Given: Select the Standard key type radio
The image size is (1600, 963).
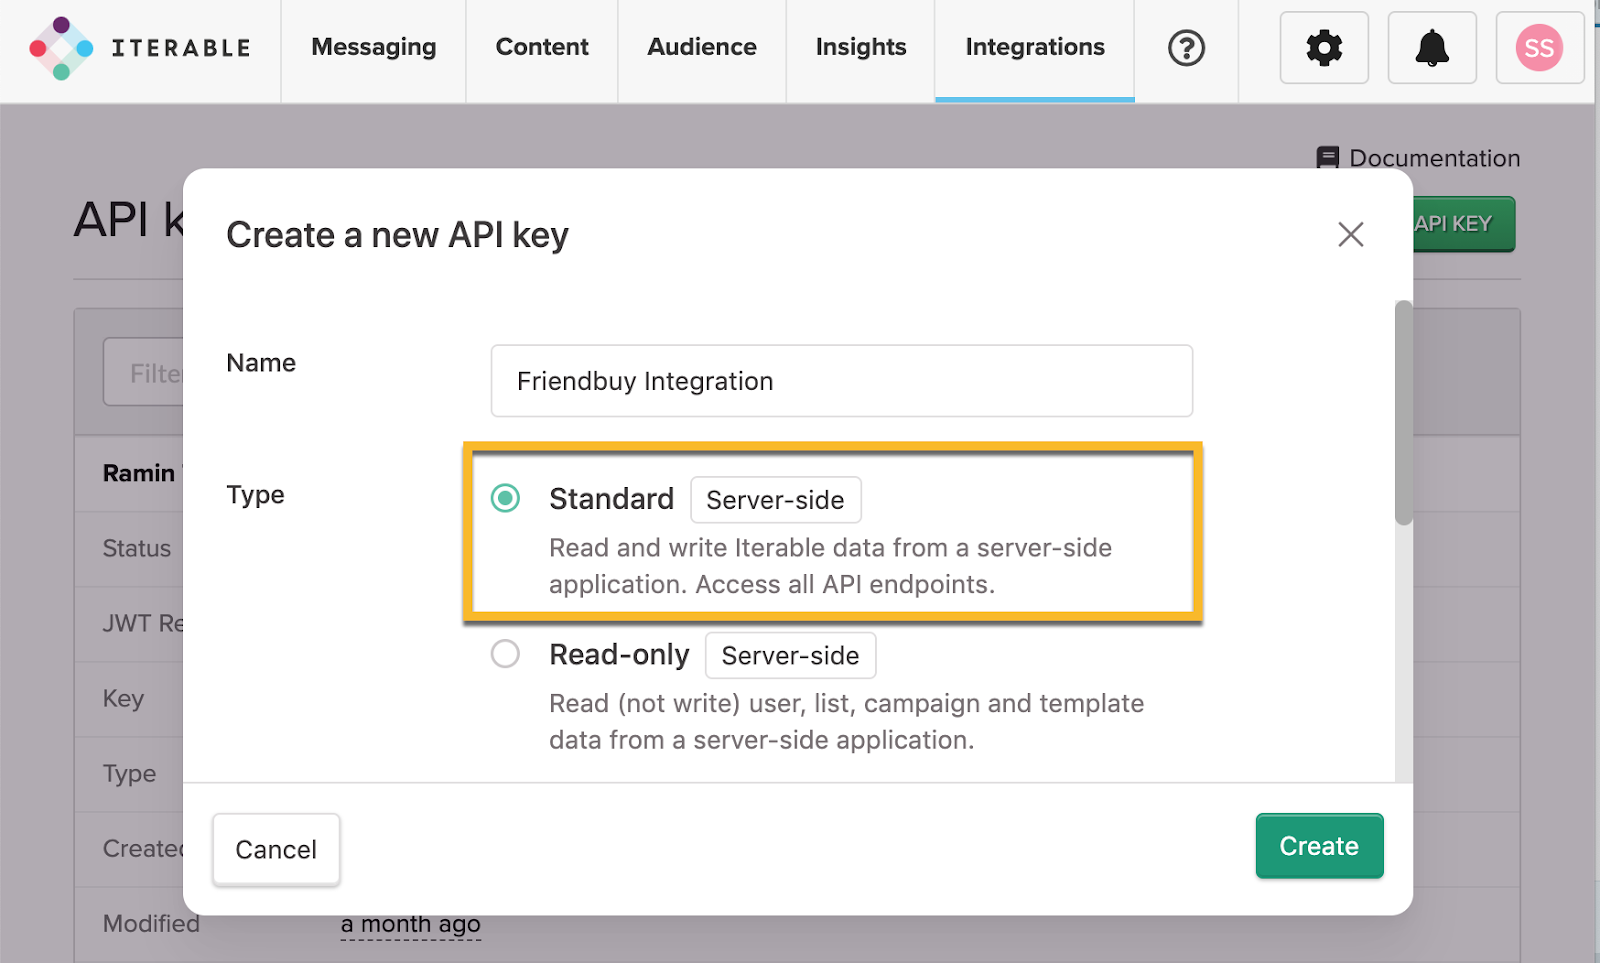Looking at the screenshot, I should (x=506, y=498).
